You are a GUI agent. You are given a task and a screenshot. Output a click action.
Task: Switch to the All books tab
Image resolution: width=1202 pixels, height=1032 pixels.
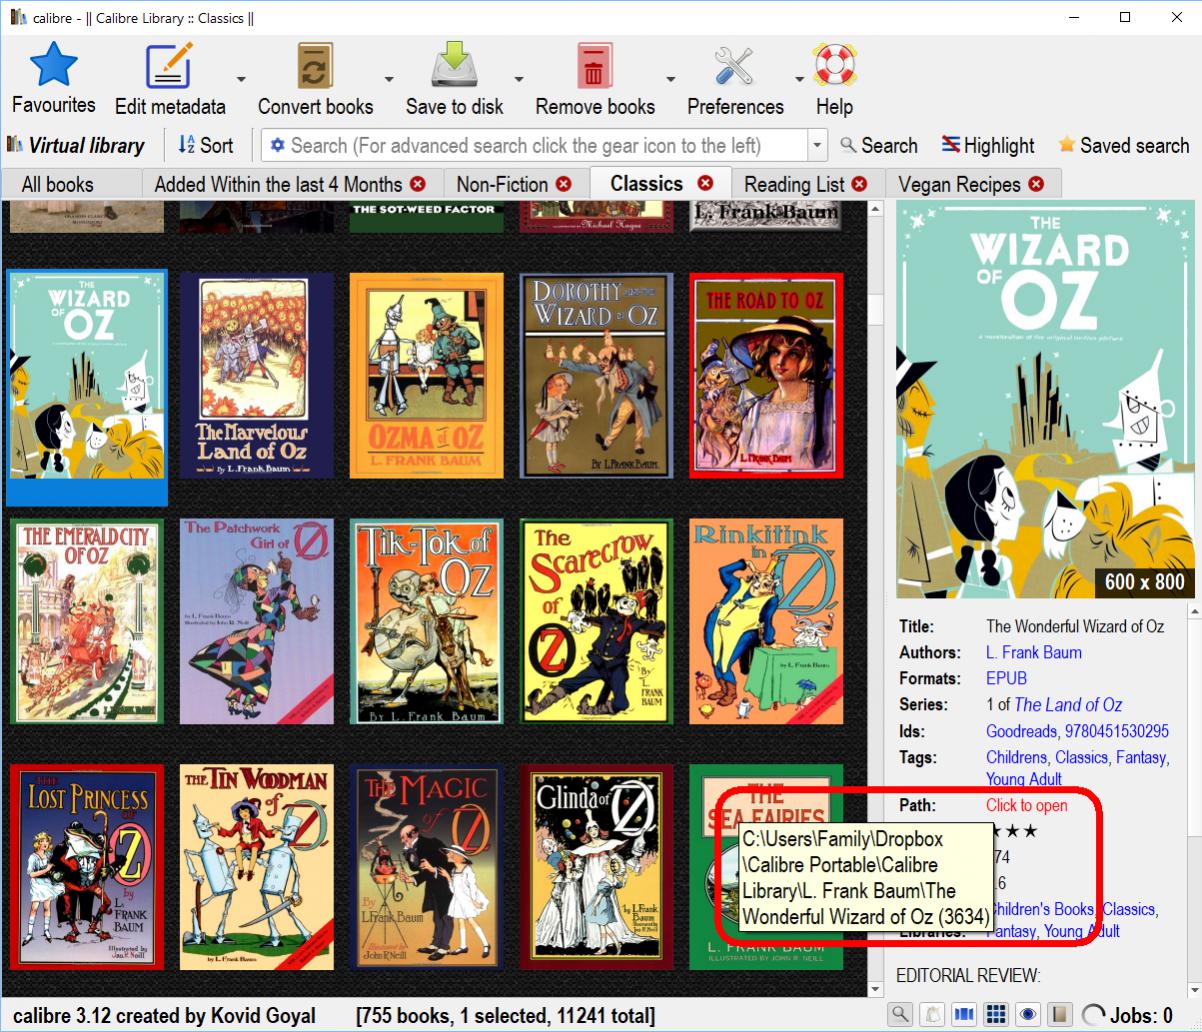click(x=58, y=184)
